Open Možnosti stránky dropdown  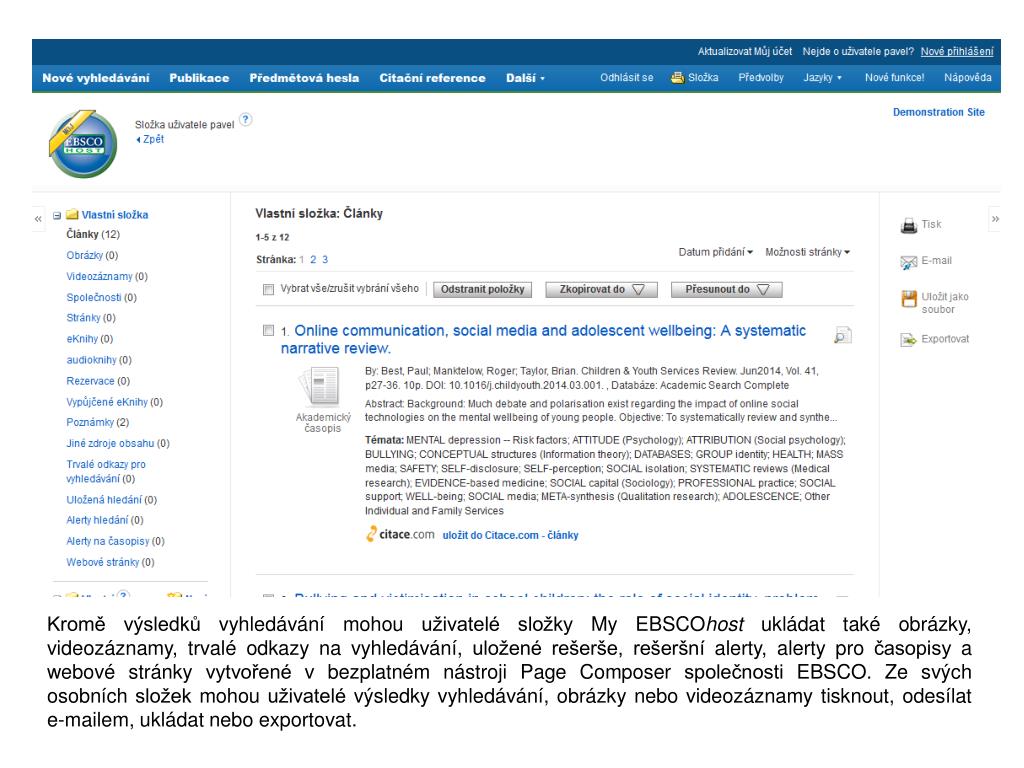pyautogui.click(x=807, y=252)
